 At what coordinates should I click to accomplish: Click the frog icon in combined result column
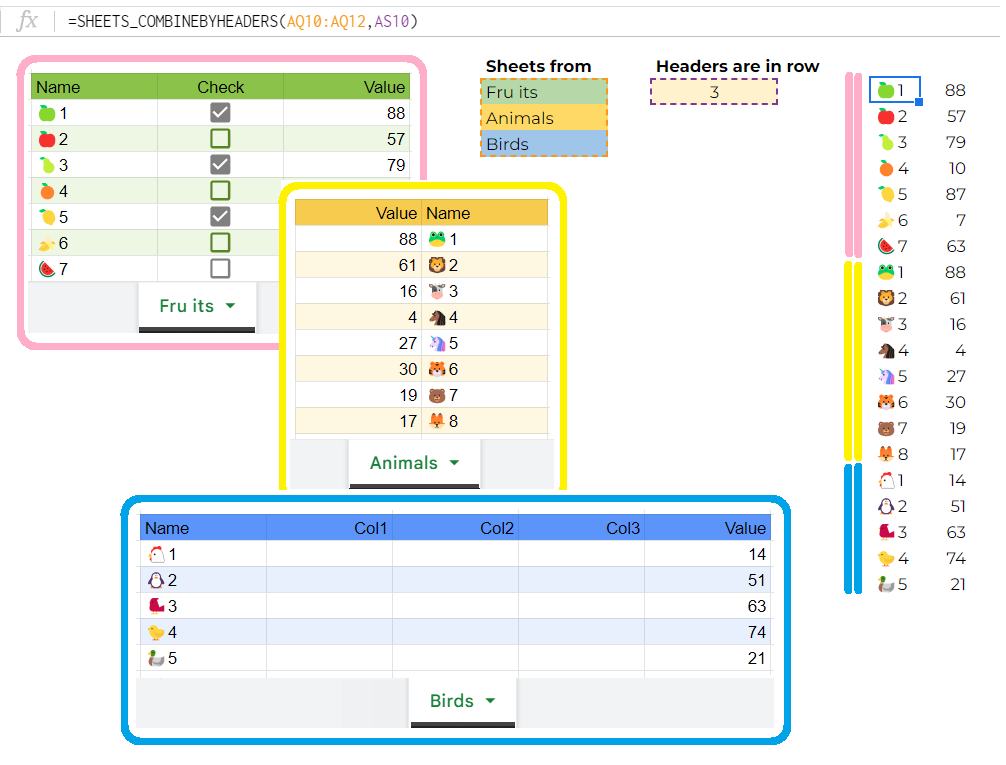tap(886, 272)
